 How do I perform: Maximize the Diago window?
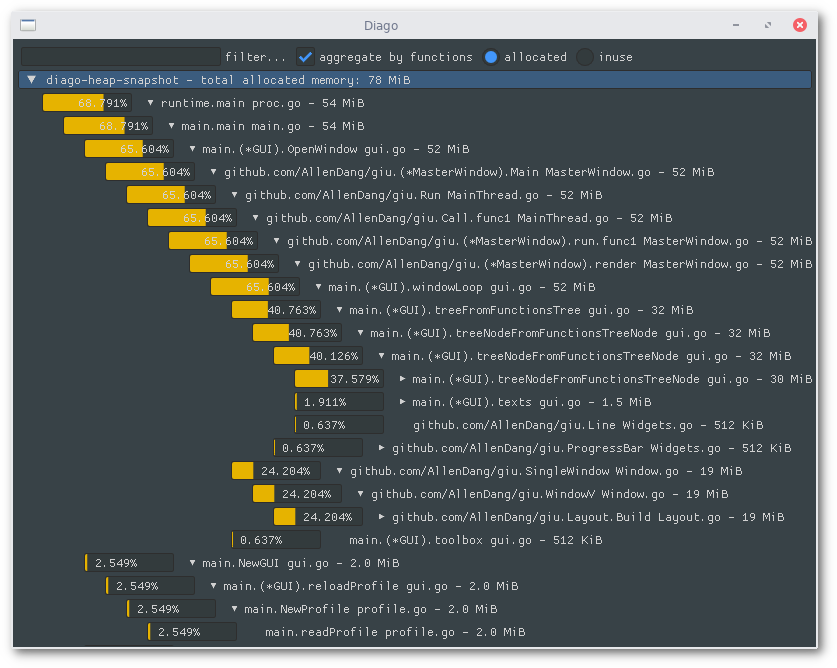coord(768,25)
